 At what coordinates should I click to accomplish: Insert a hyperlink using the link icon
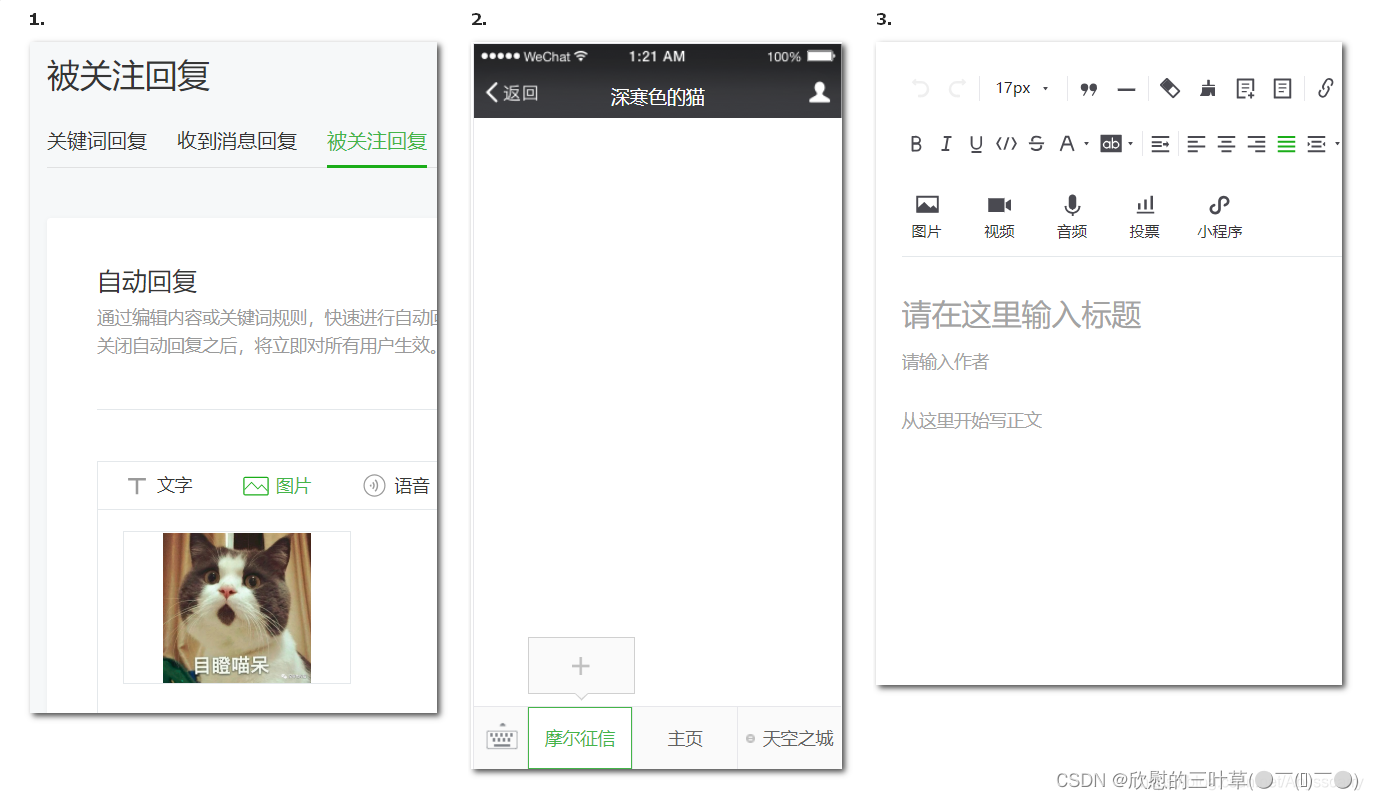(x=1324, y=88)
